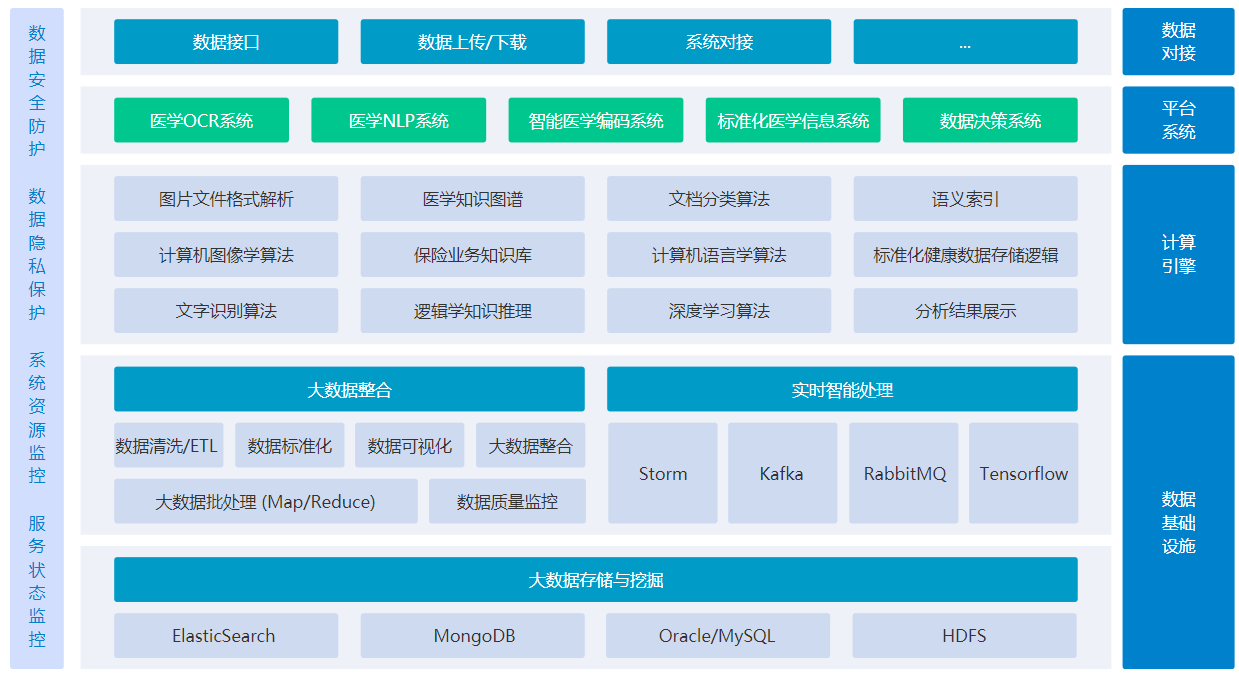Open the 医学NLP系统 green box

[398, 120]
